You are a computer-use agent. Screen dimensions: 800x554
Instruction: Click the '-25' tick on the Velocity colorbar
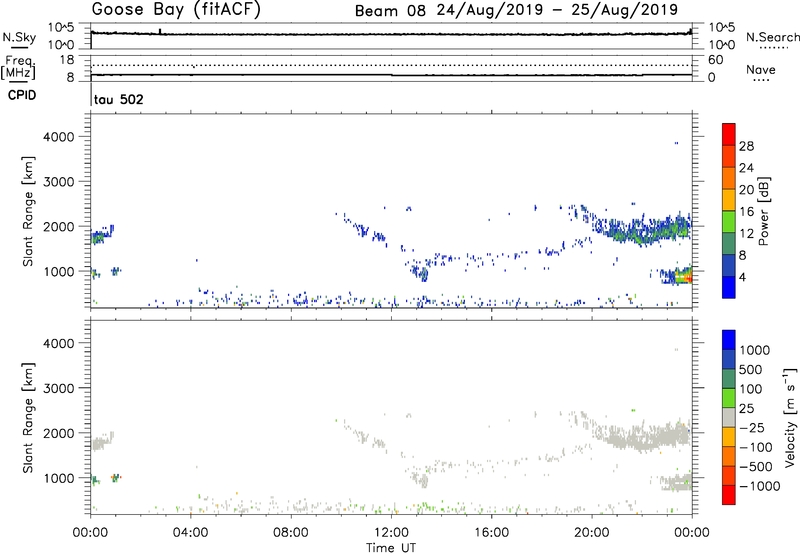coord(752,428)
